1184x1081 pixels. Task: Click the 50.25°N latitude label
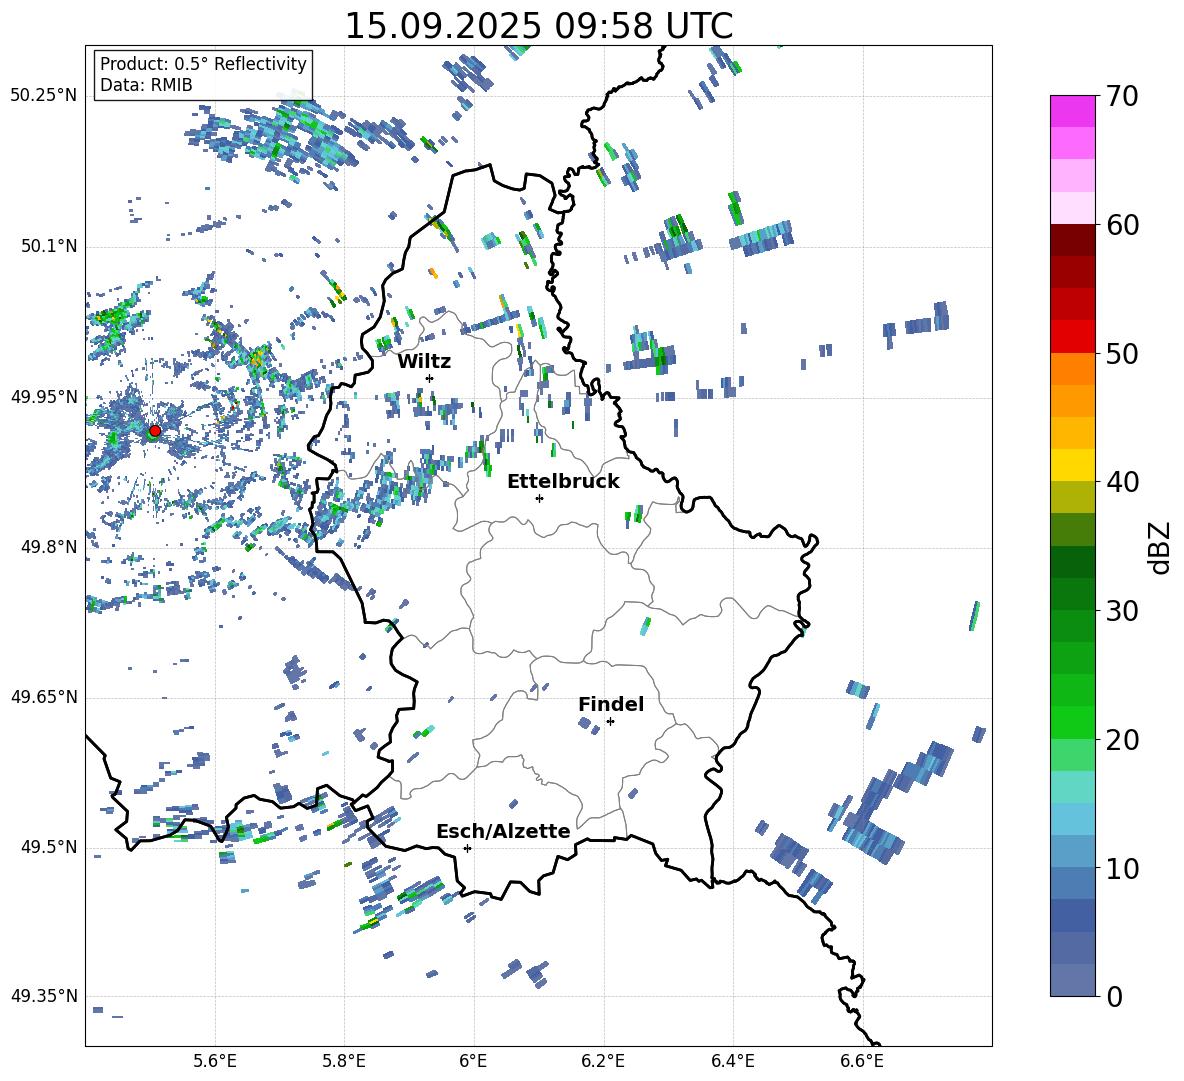pyautogui.click(x=44, y=96)
